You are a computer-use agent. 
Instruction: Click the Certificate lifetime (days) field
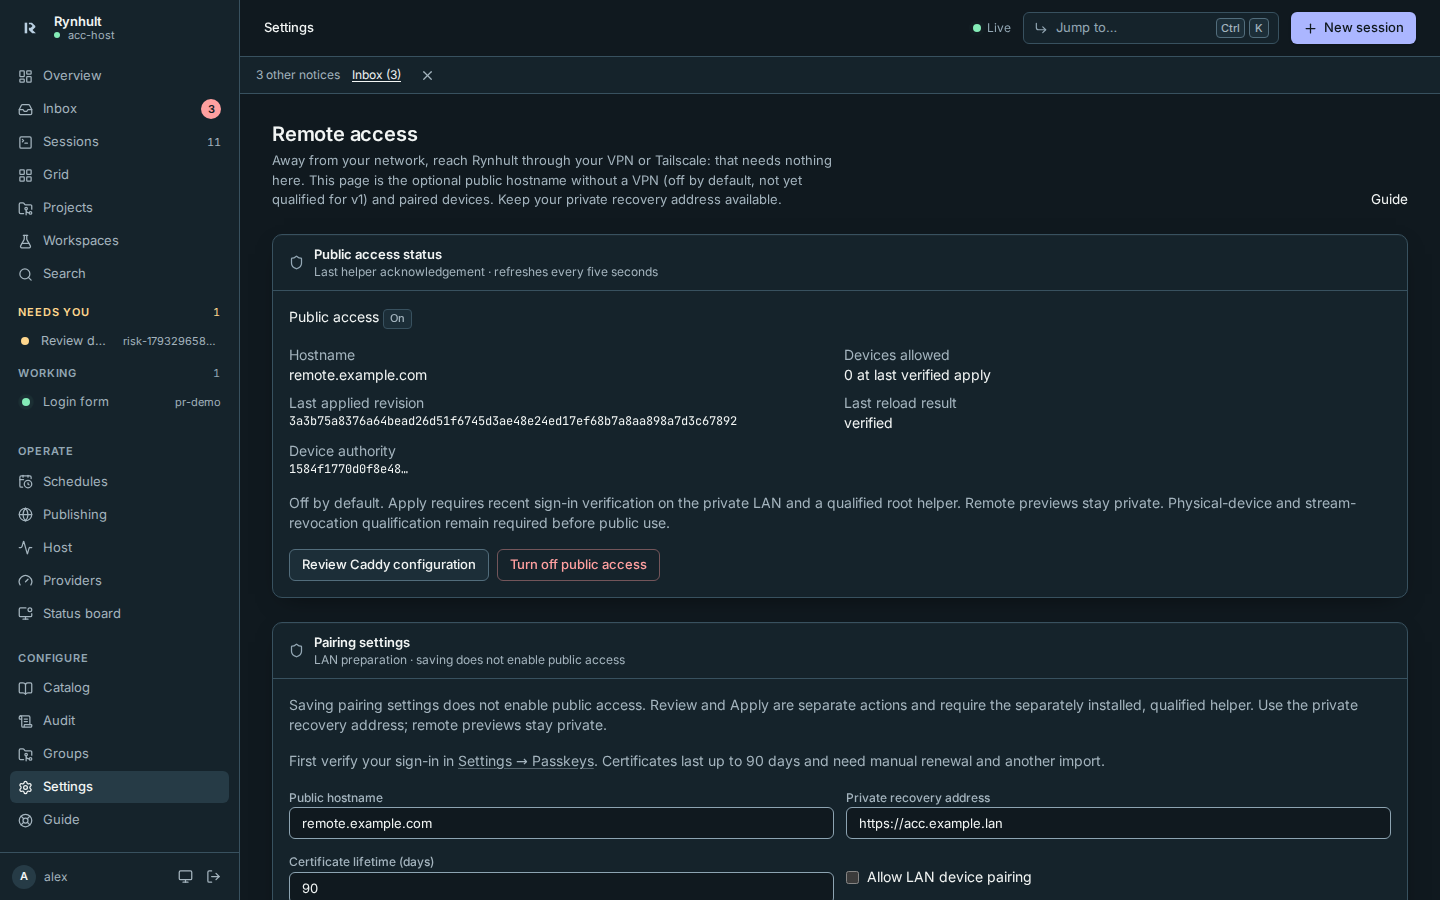[x=561, y=887]
